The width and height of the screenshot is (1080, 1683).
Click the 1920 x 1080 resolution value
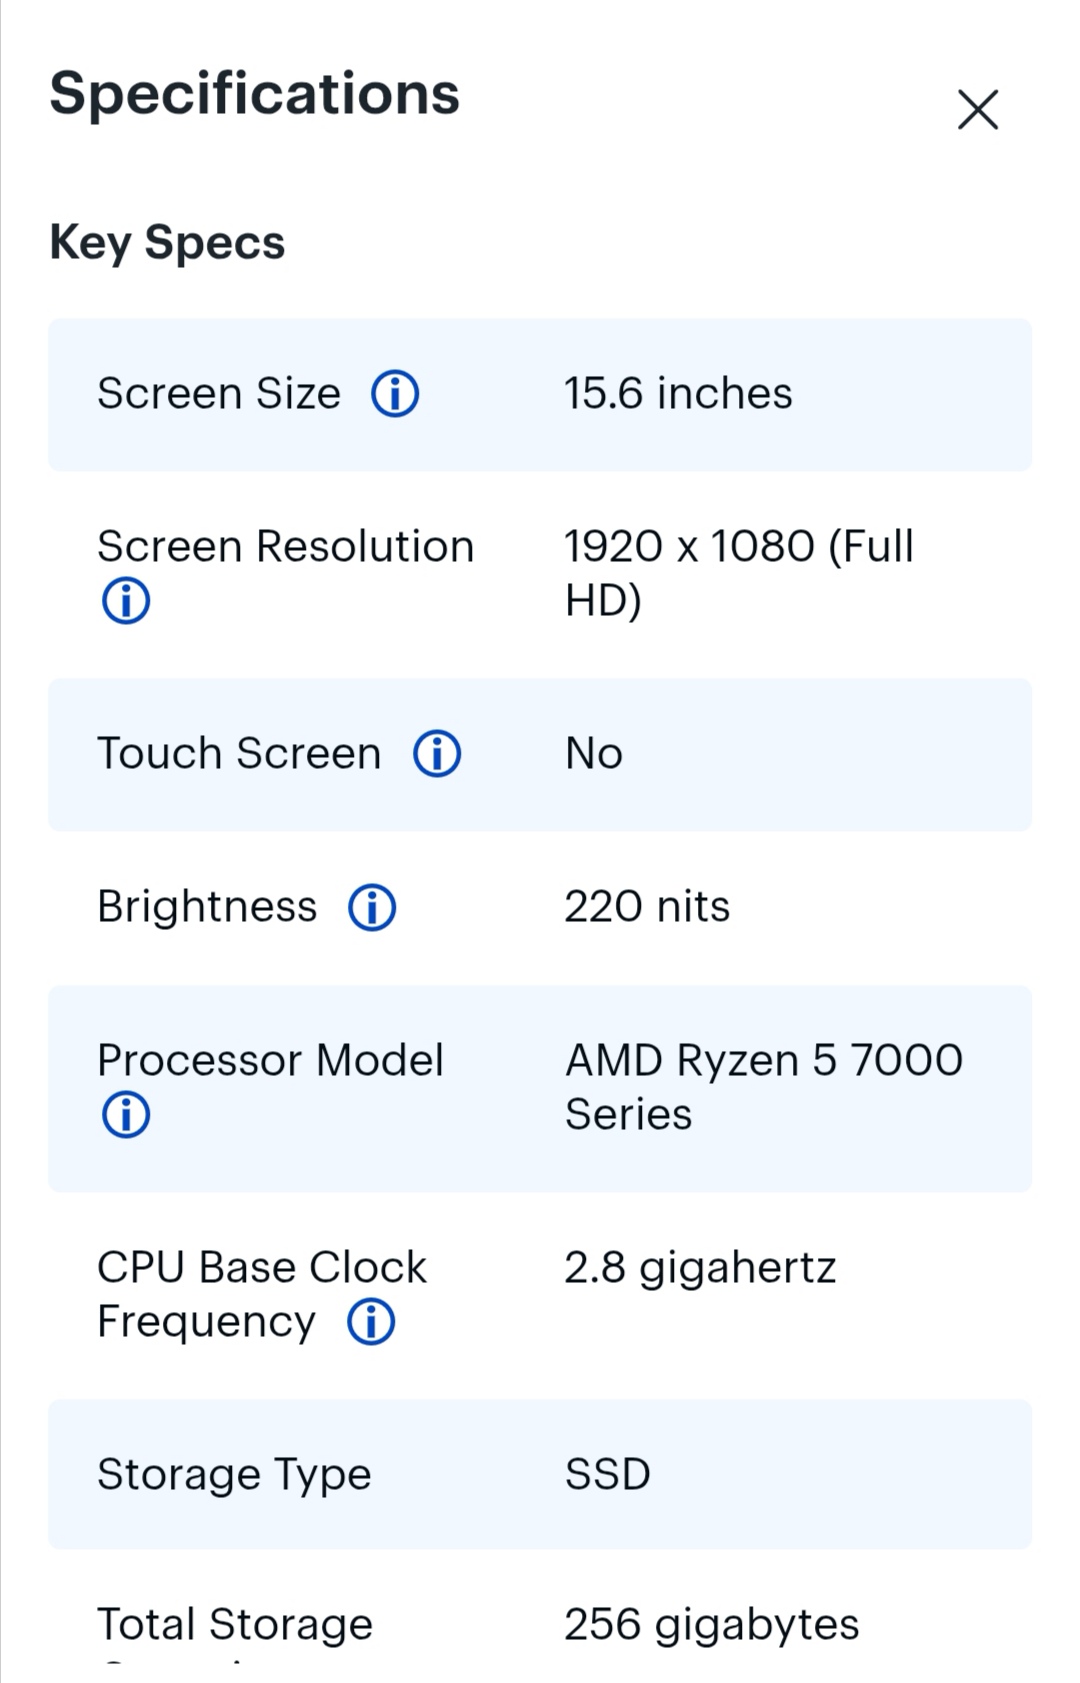(739, 573)
